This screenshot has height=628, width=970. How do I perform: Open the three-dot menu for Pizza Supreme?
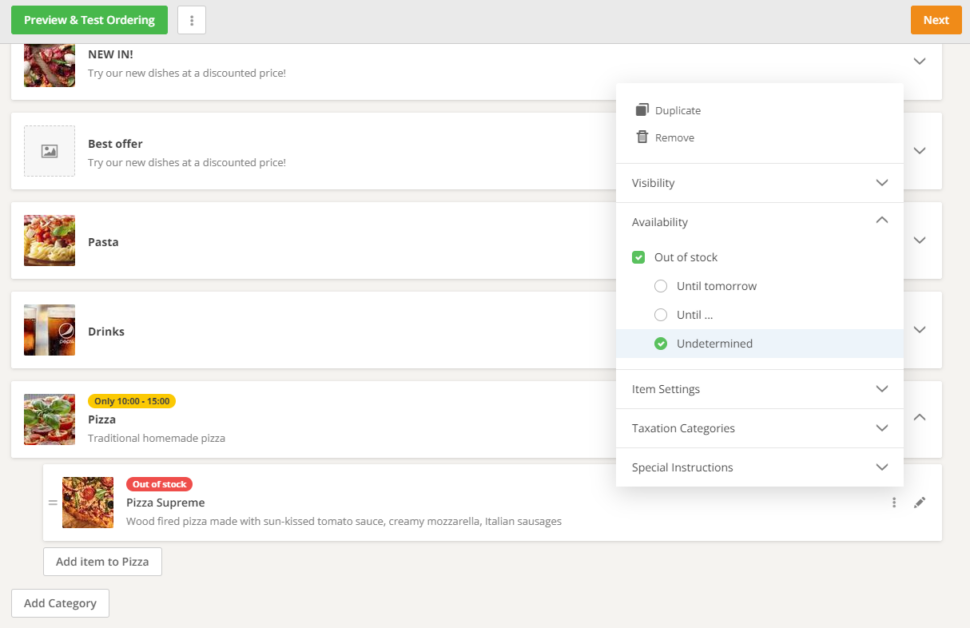[x=893, y=503]
